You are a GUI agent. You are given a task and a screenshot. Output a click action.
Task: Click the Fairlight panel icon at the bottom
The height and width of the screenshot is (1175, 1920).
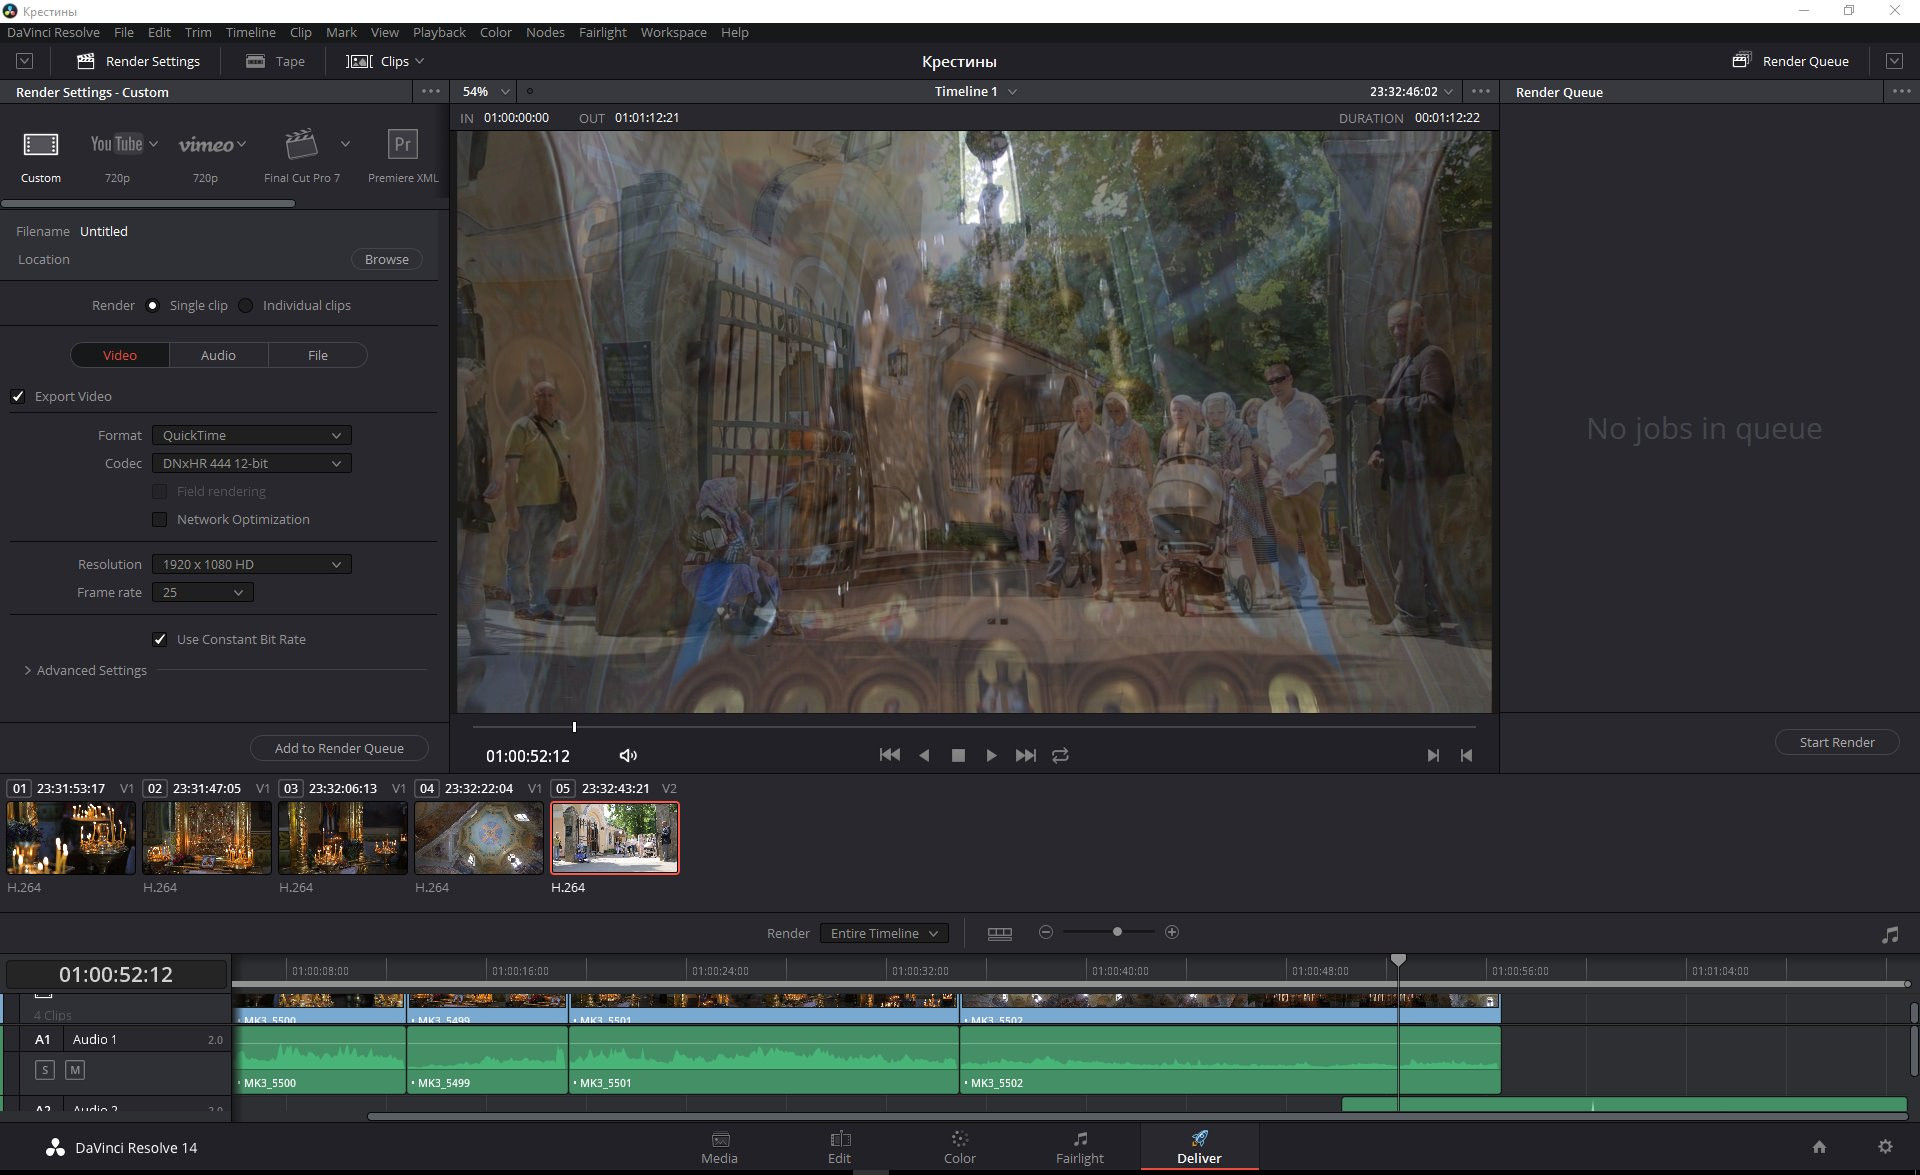pyautogui.click(x=1078, y=1146)
